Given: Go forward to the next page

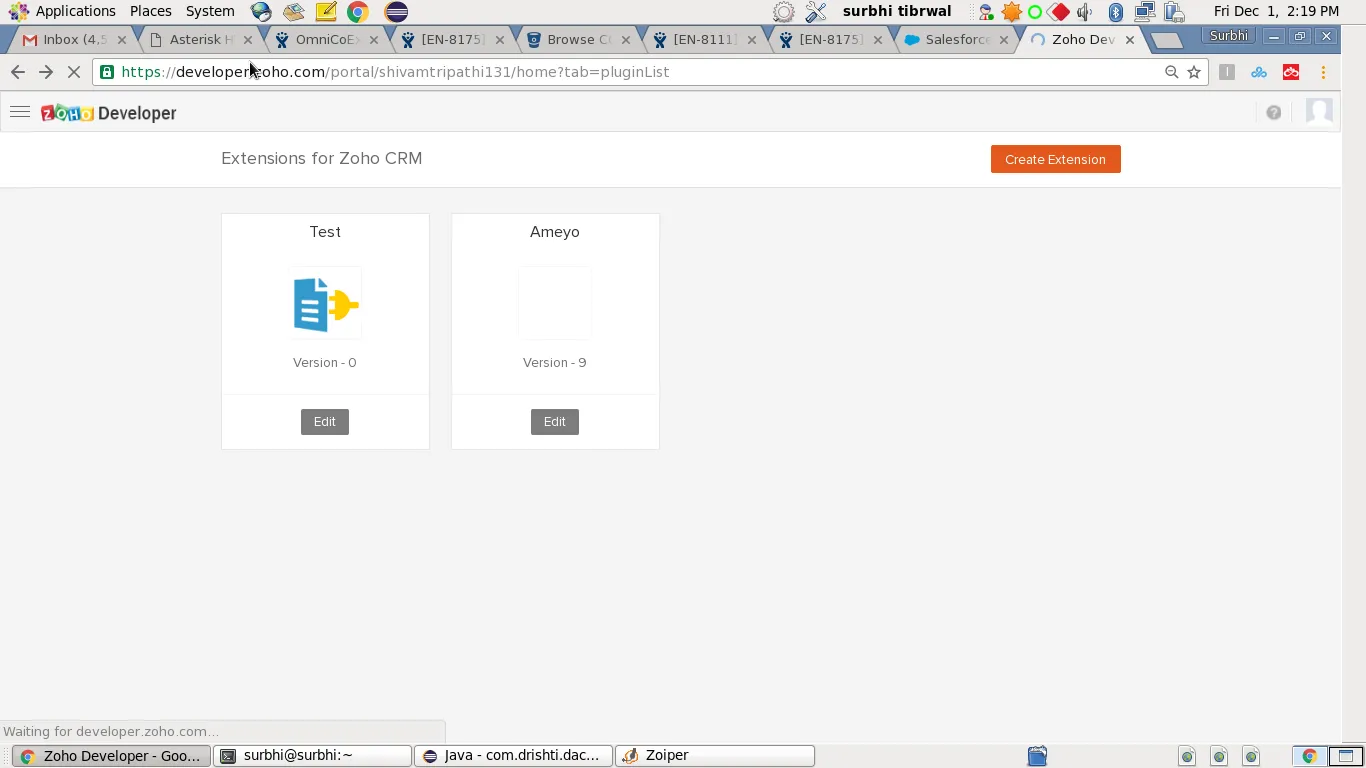Looking at the screenshot, I should click(x=46, y=72).
